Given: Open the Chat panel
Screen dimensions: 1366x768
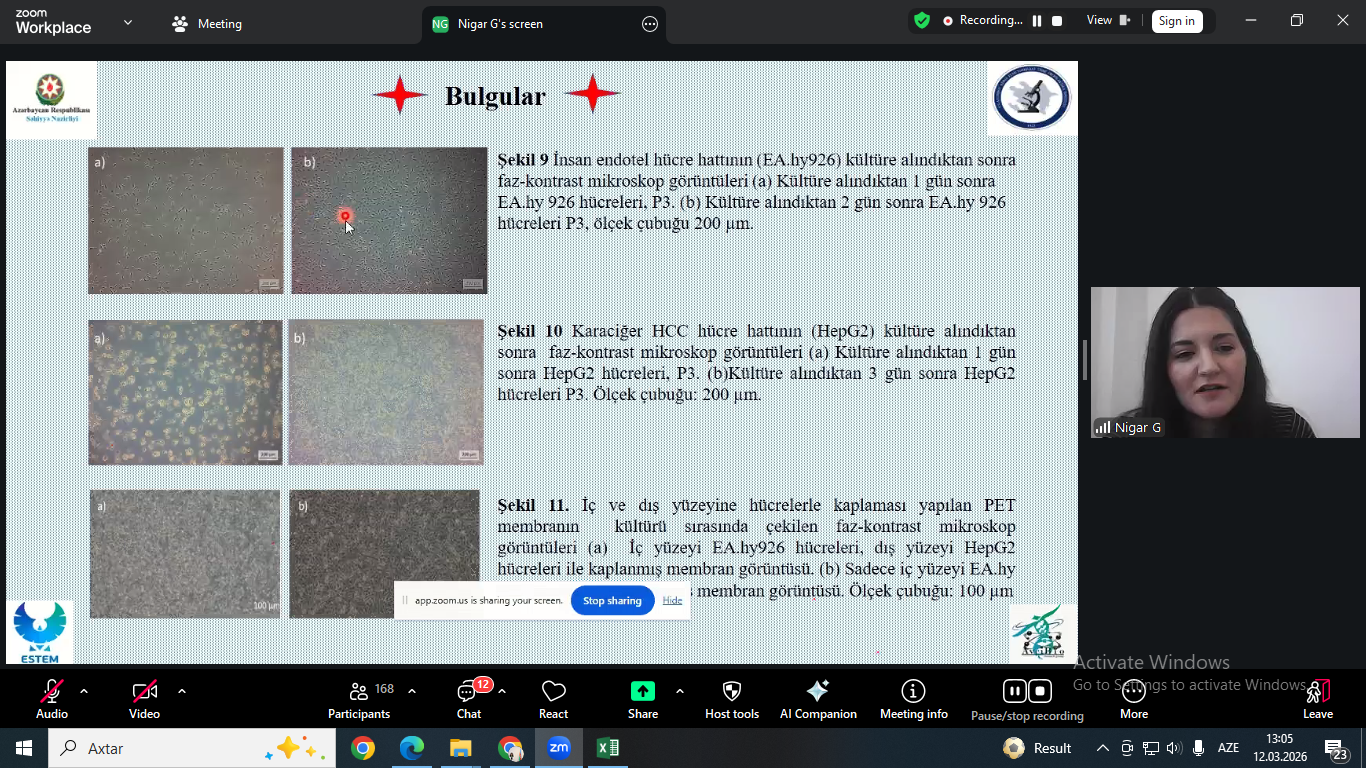Looking at the screenshot, I should click(x=468, y=699).
